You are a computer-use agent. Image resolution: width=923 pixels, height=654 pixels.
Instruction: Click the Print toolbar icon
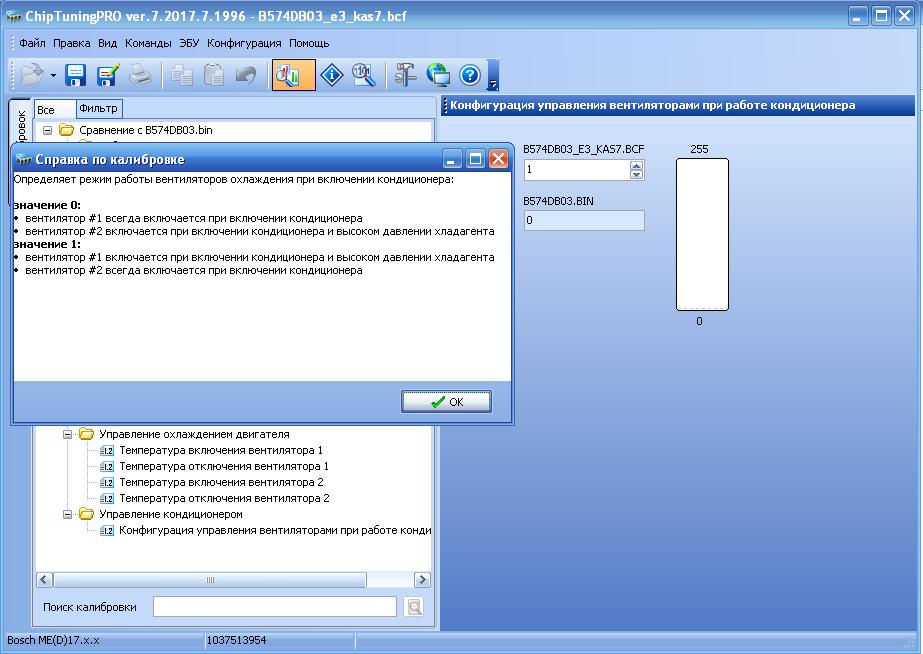(x=140, y=75)
